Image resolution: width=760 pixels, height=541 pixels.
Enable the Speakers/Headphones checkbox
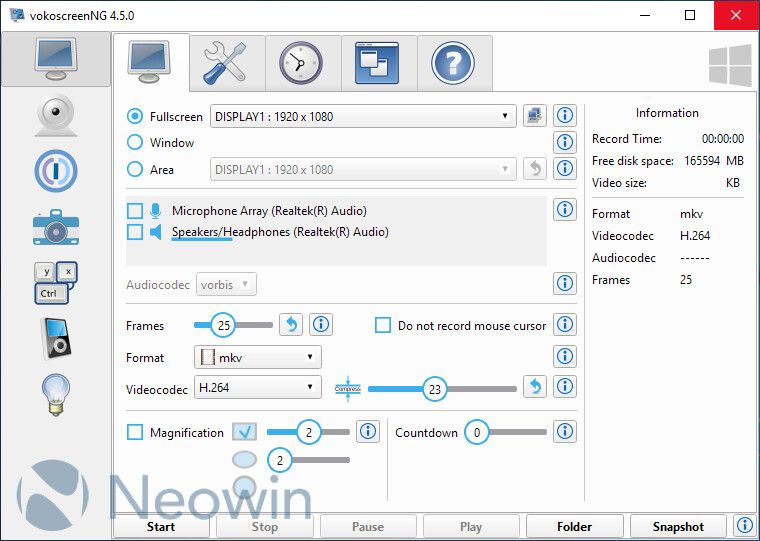click(135, 232)
